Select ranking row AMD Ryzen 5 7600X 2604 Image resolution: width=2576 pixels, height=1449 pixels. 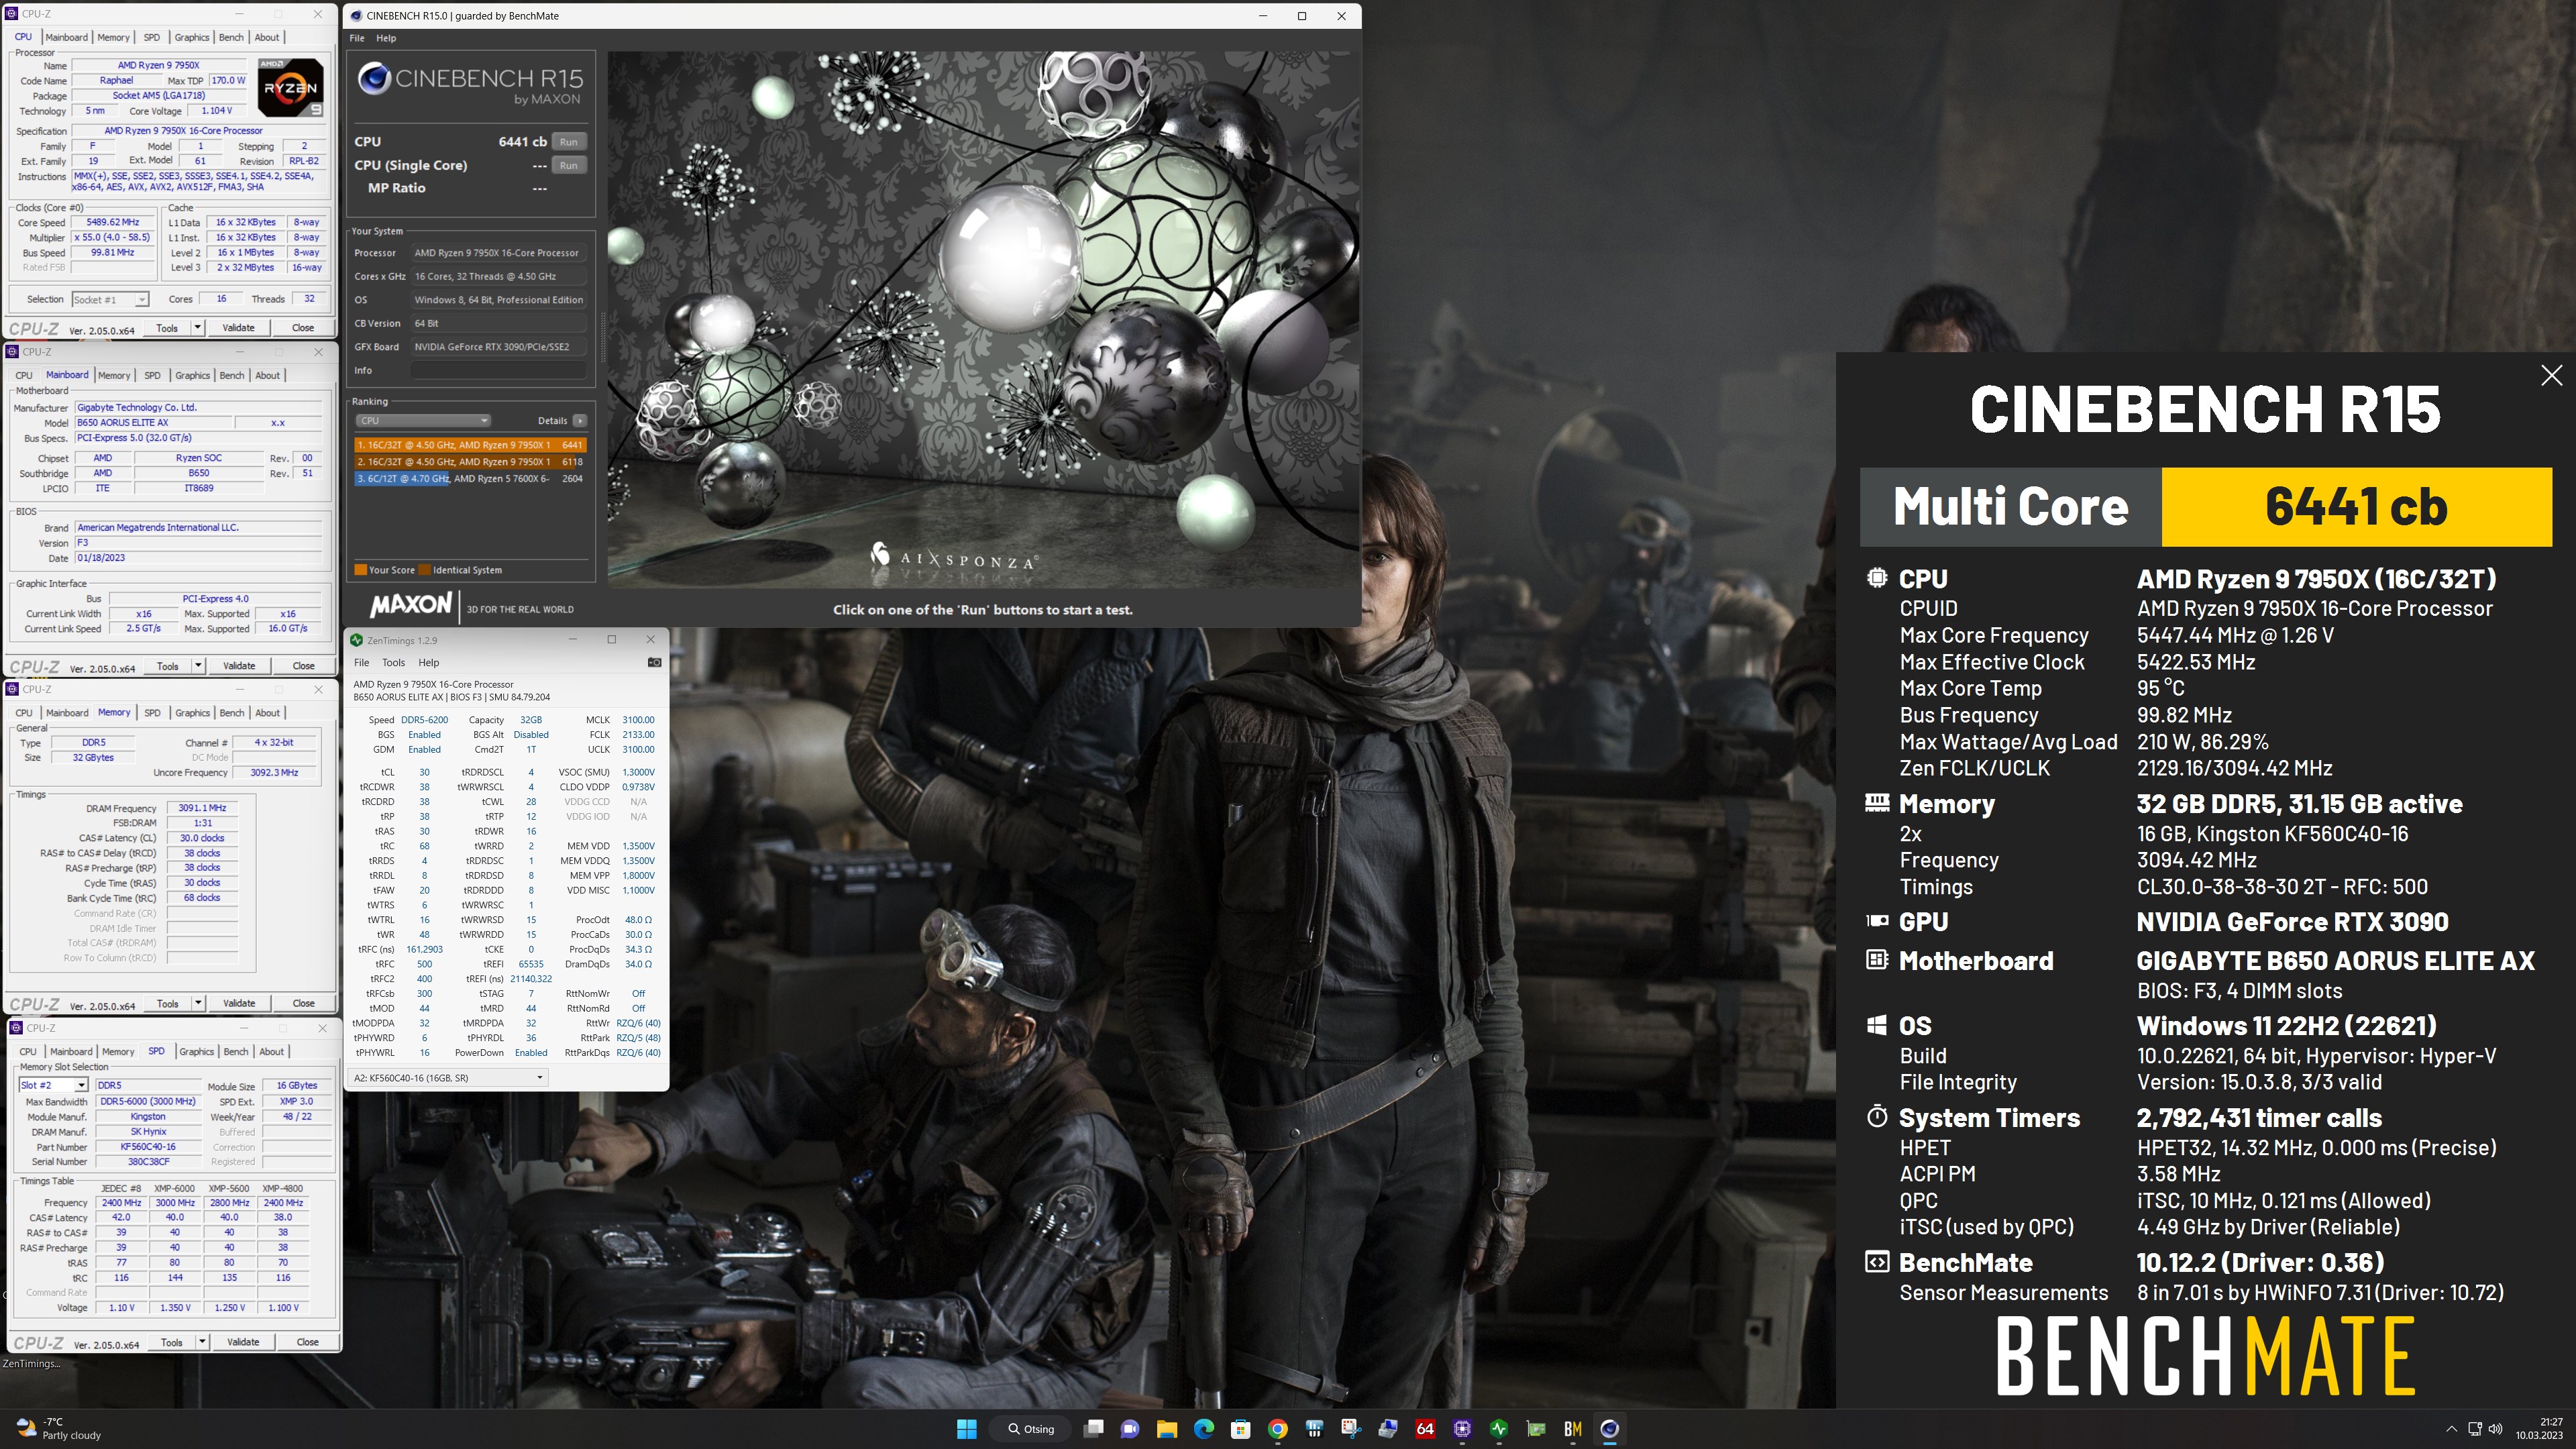coord(469,479)
